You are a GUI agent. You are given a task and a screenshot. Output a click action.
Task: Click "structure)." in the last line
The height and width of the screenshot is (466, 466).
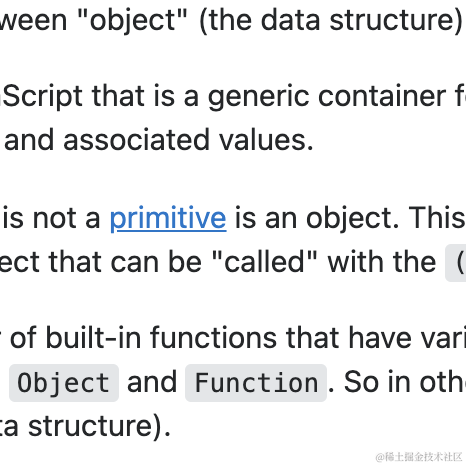(x=99, y=426)
